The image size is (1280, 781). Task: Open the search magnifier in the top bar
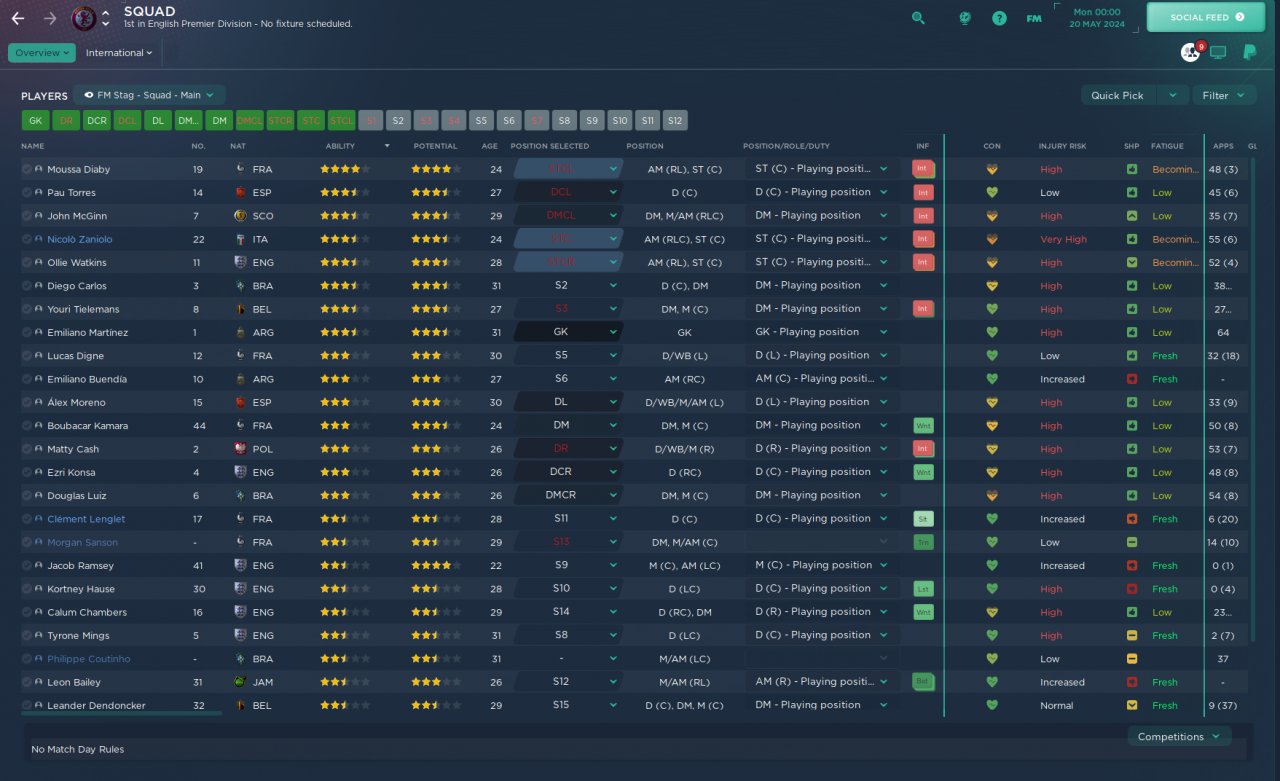[x=918, y=18]
